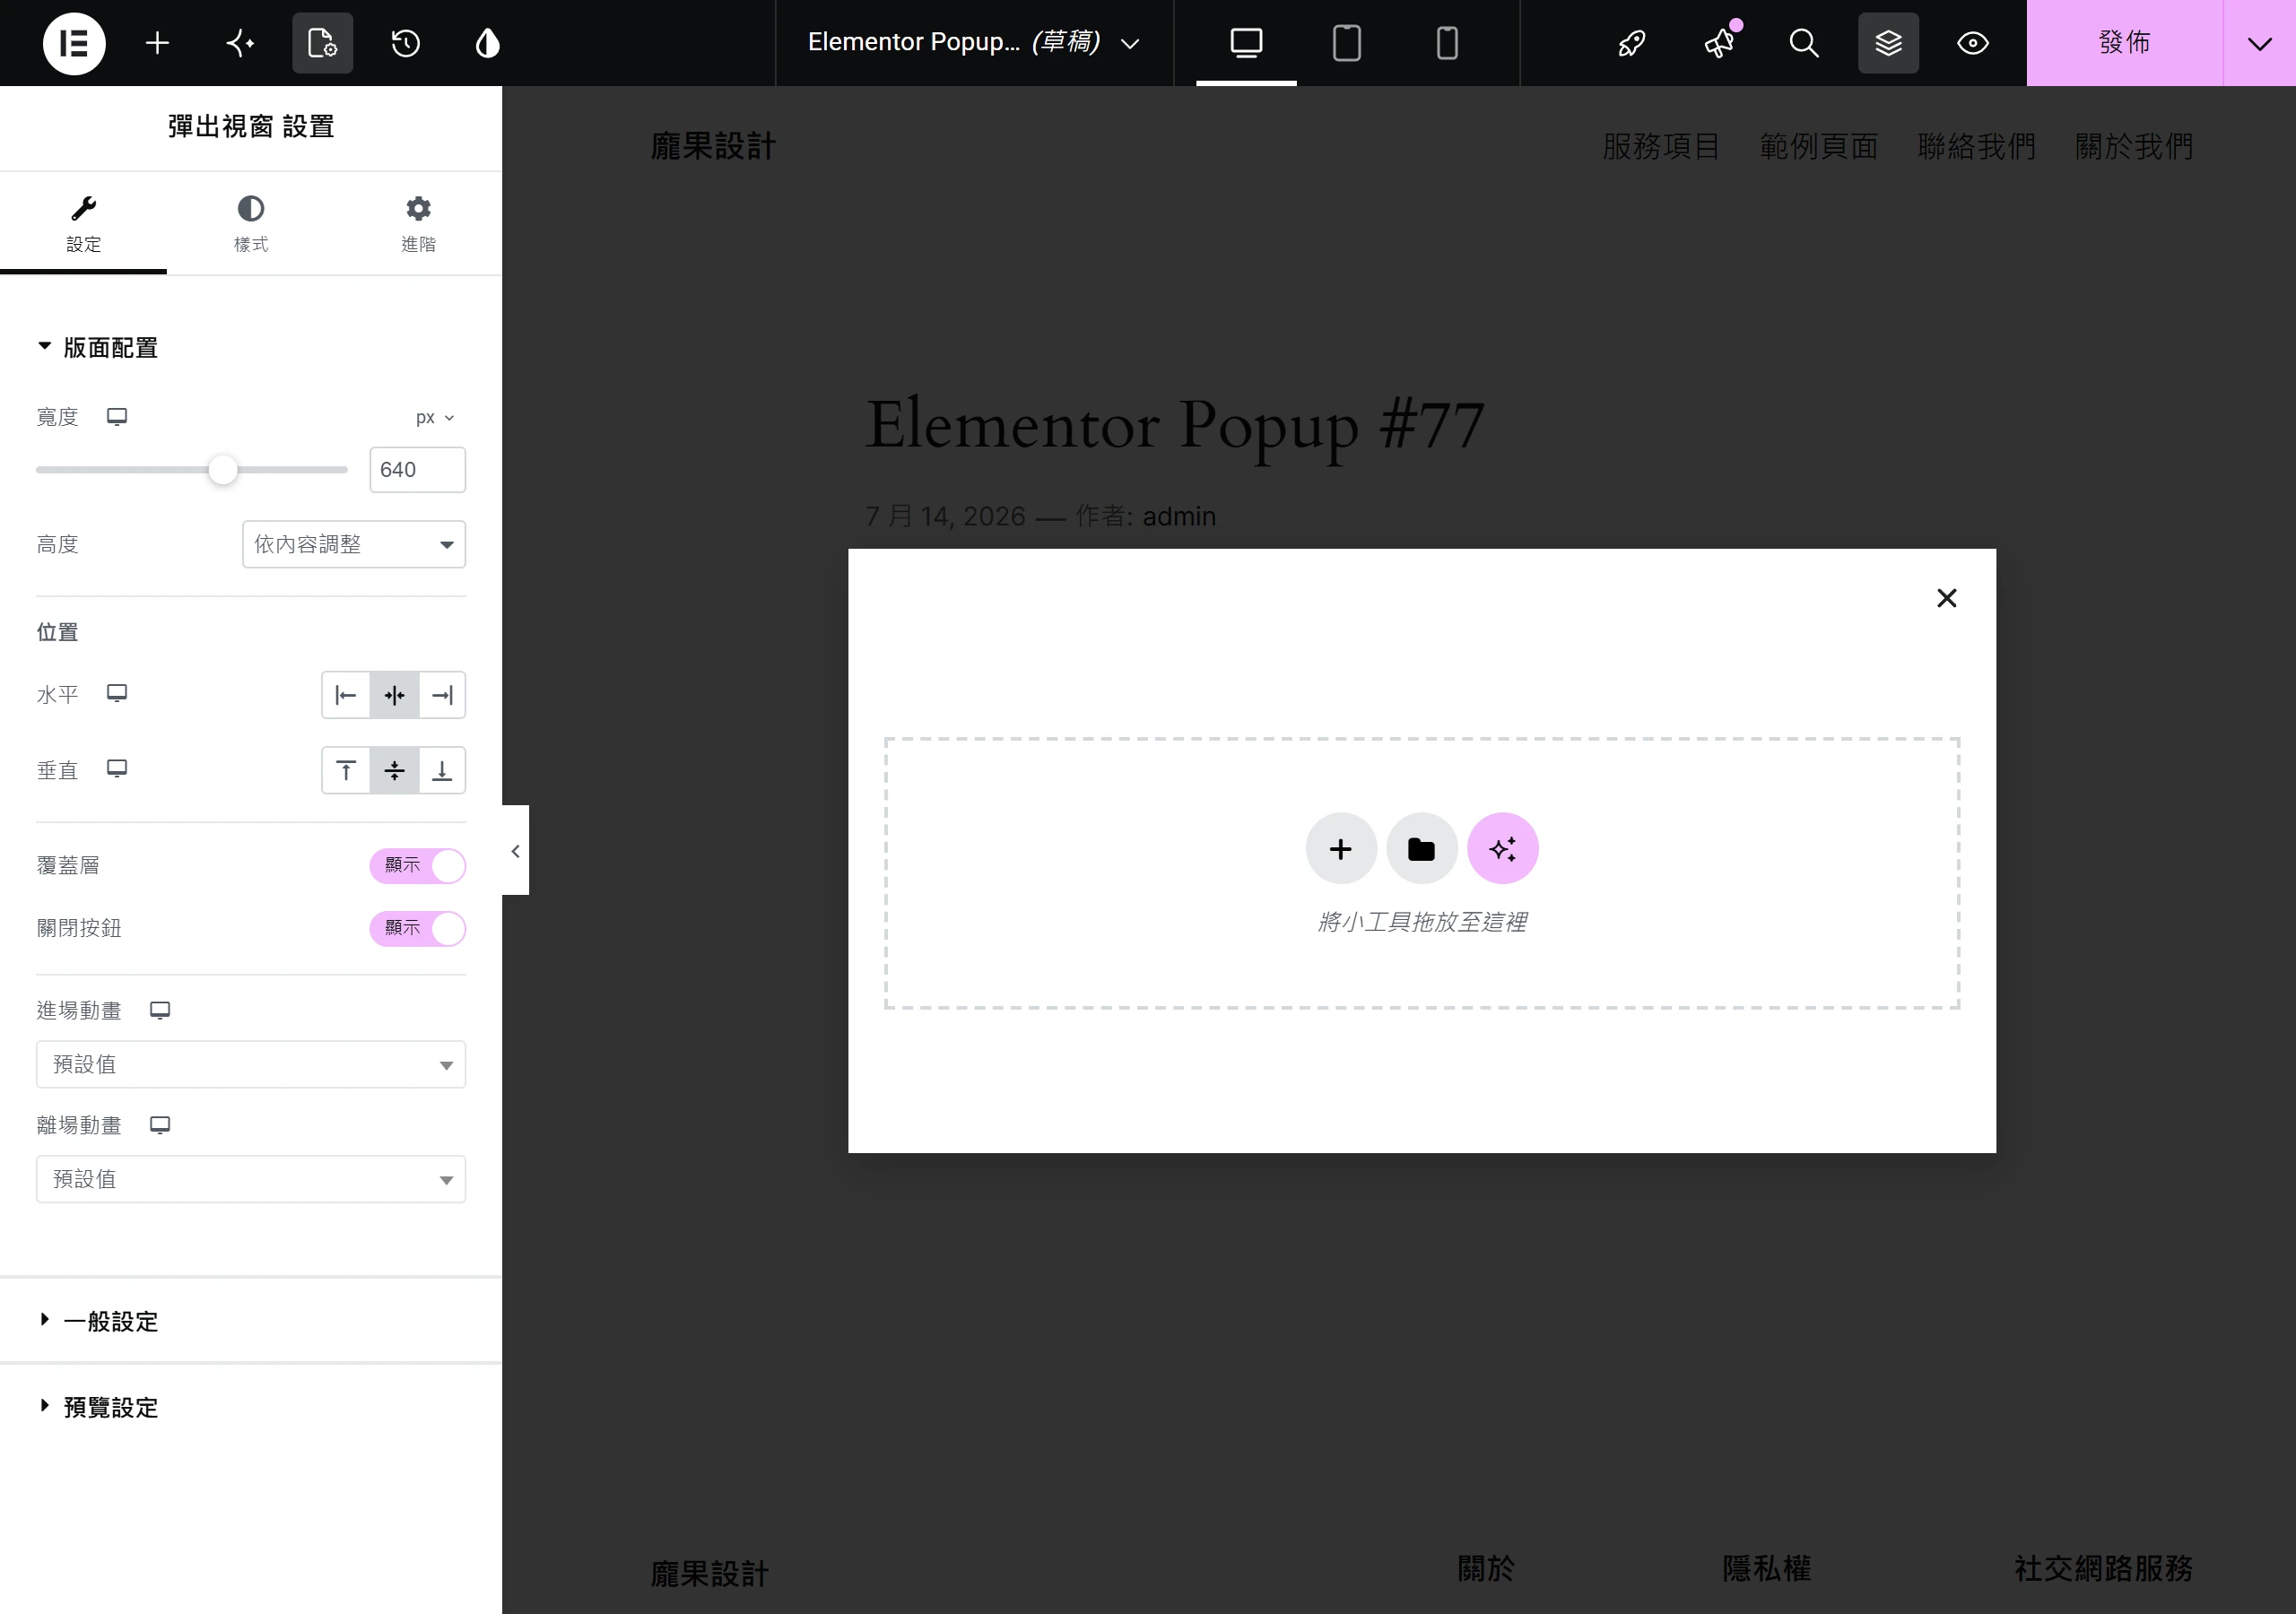This screenshot has width=2296, height=1614.
Task: Switch to the 設定 tab
Action: point(83,223)
